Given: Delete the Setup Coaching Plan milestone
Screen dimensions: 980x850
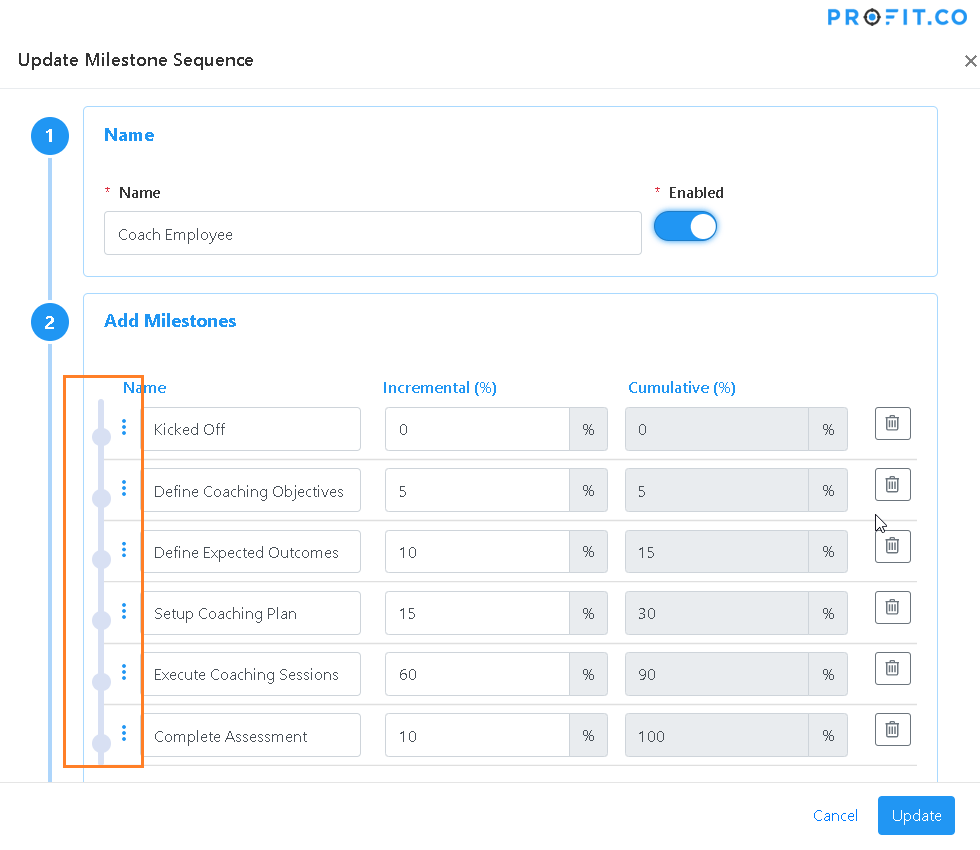Looking at the screenshot, I should [x=892, y=607].
